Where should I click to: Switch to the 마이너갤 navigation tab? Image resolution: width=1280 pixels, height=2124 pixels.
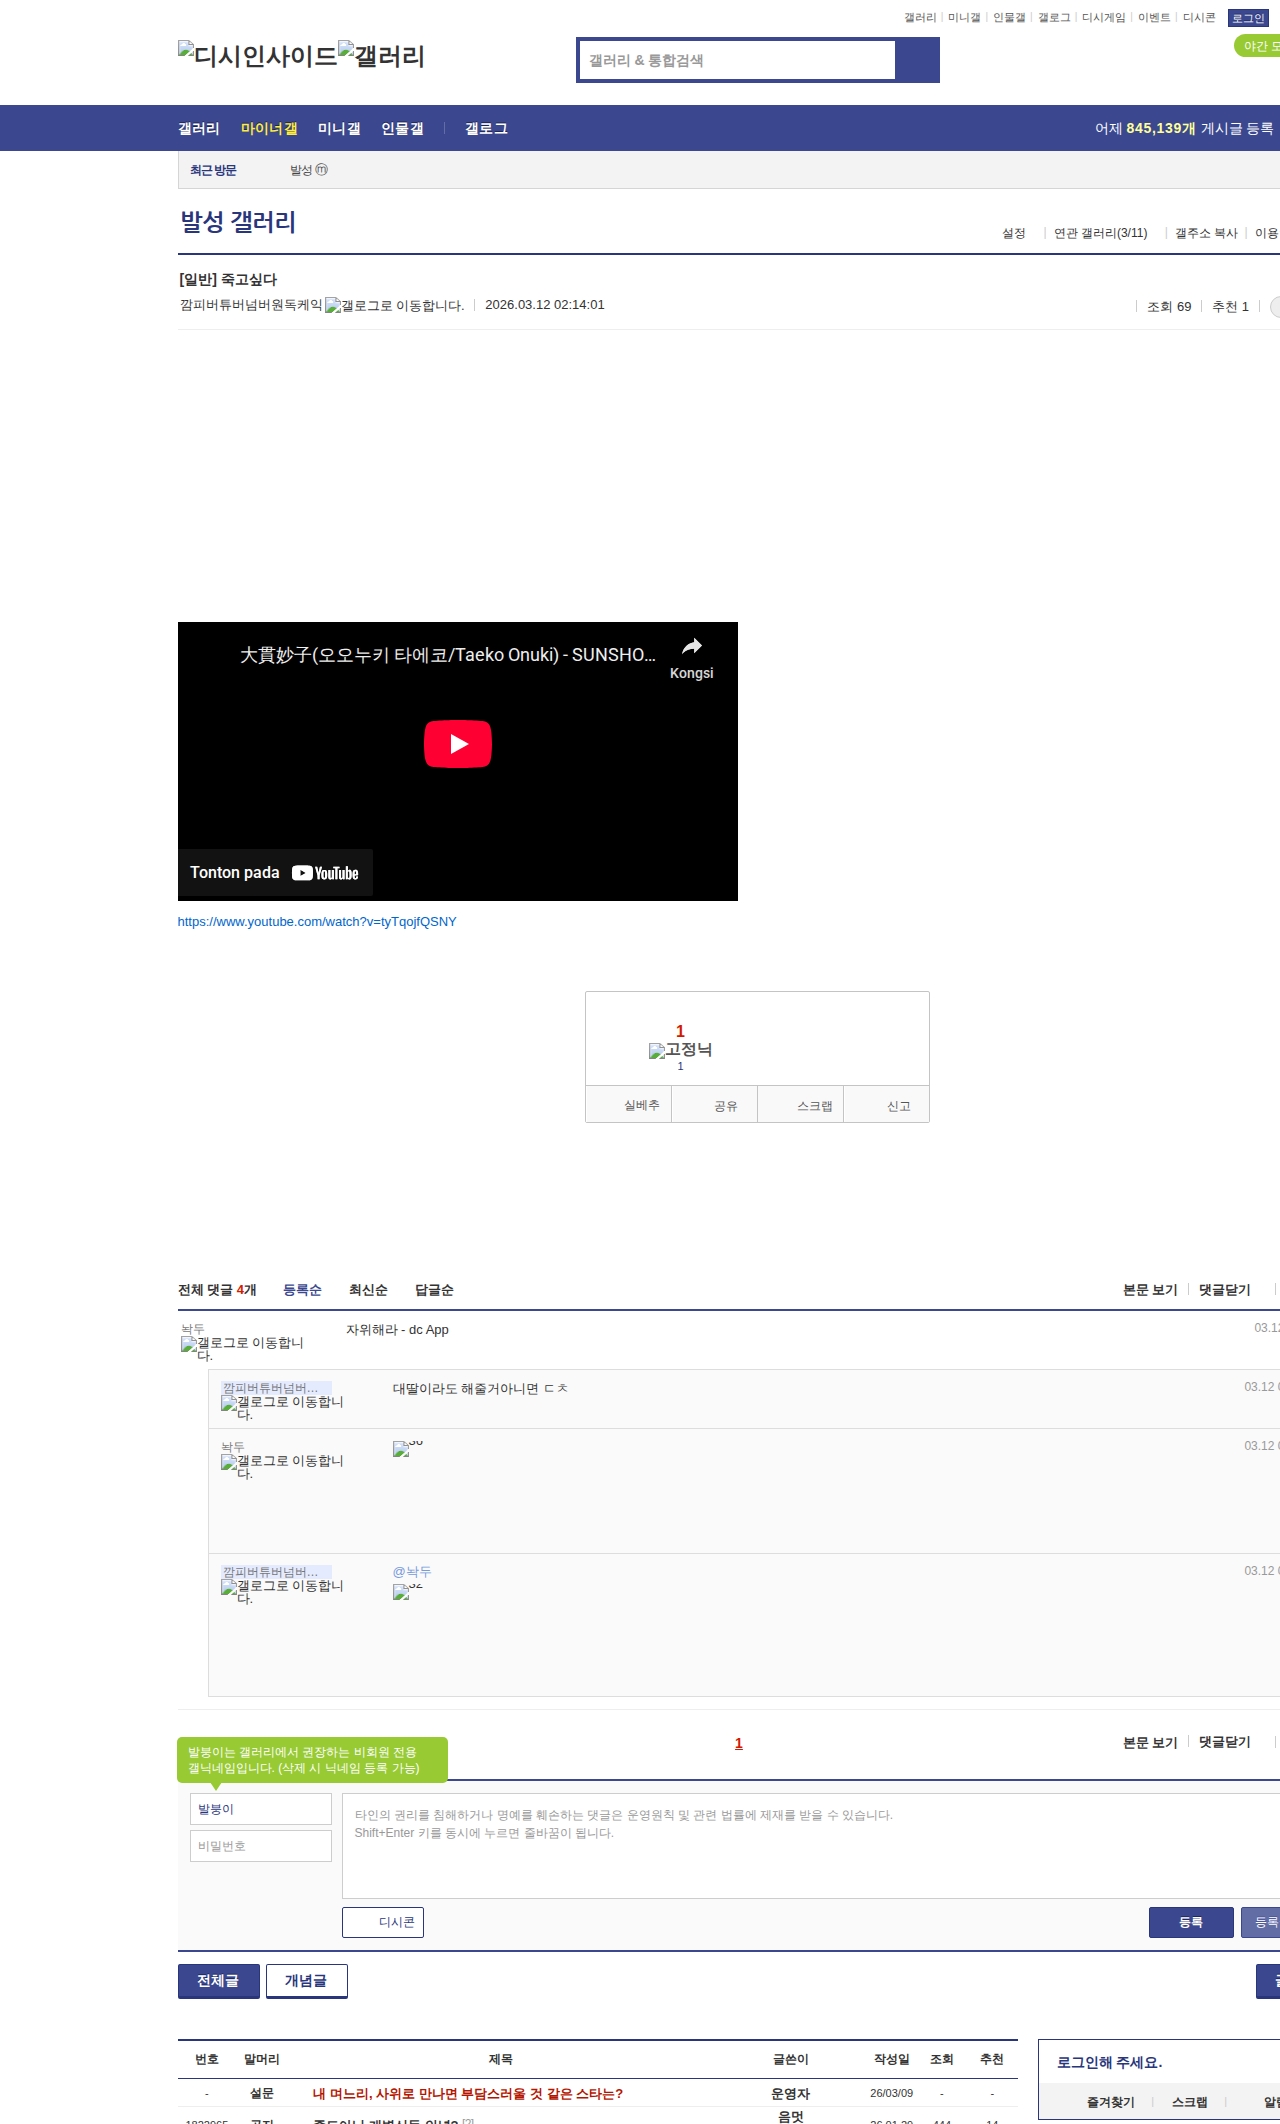pyautogui.click(x=269, y=129)
